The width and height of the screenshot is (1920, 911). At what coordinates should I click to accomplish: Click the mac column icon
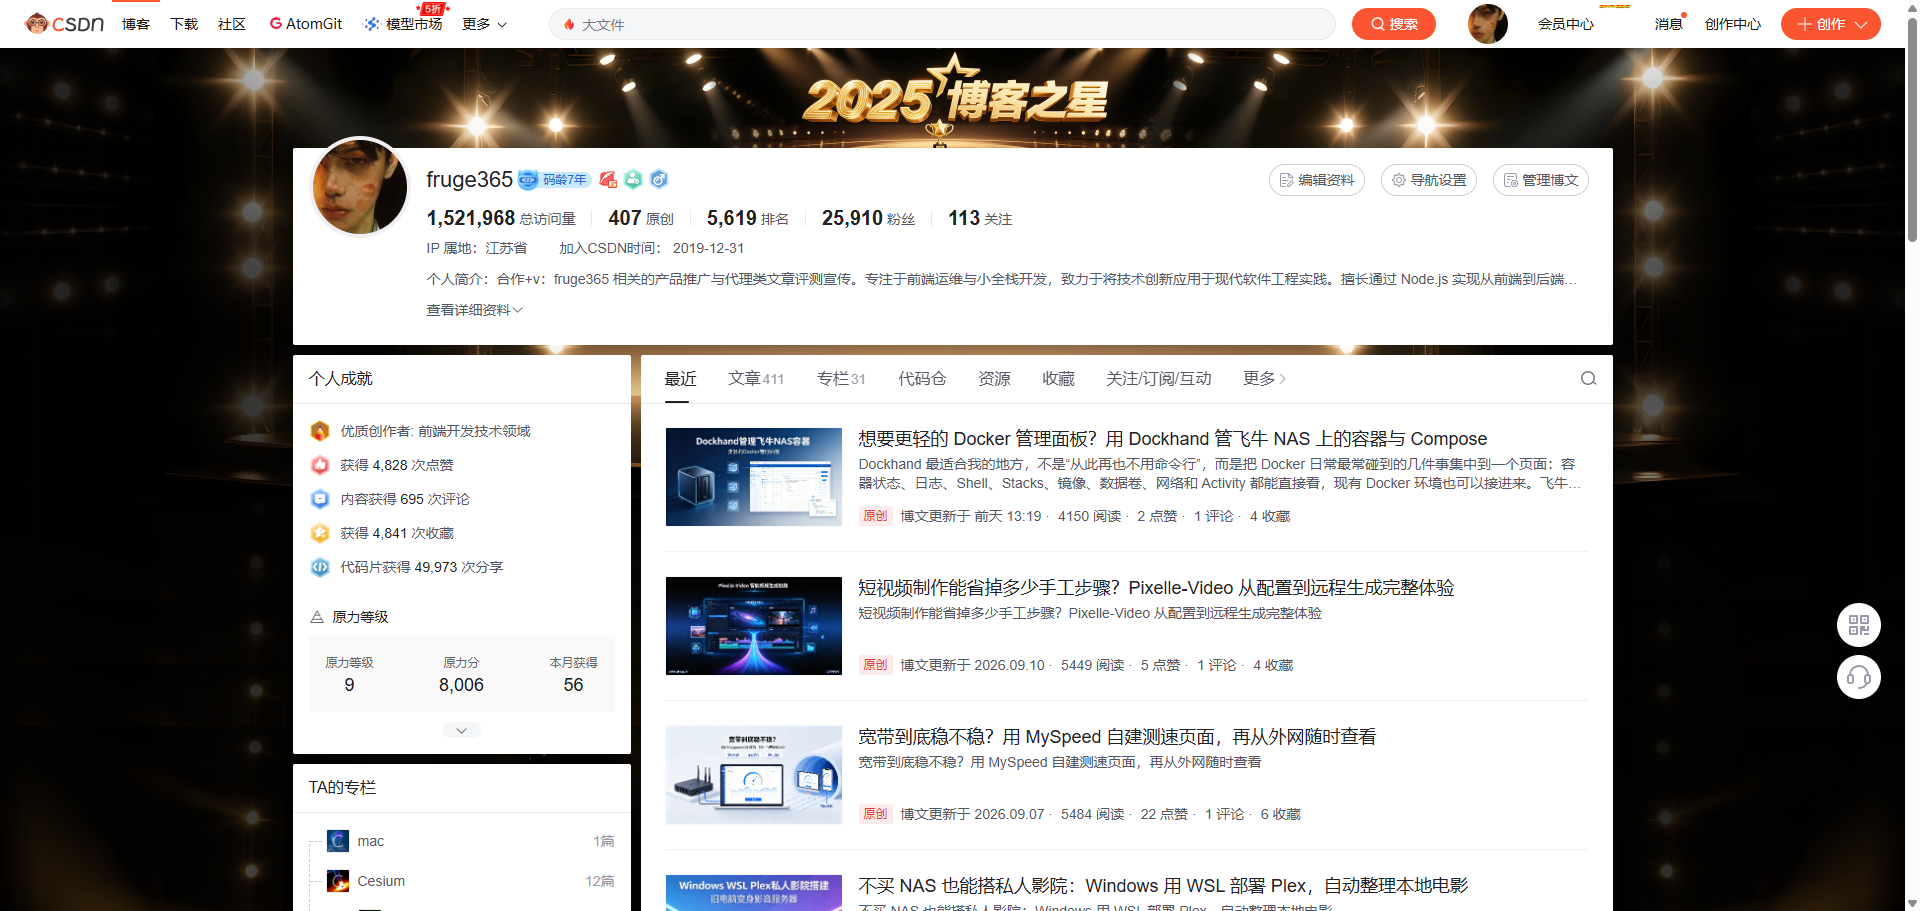pos(338,841)
